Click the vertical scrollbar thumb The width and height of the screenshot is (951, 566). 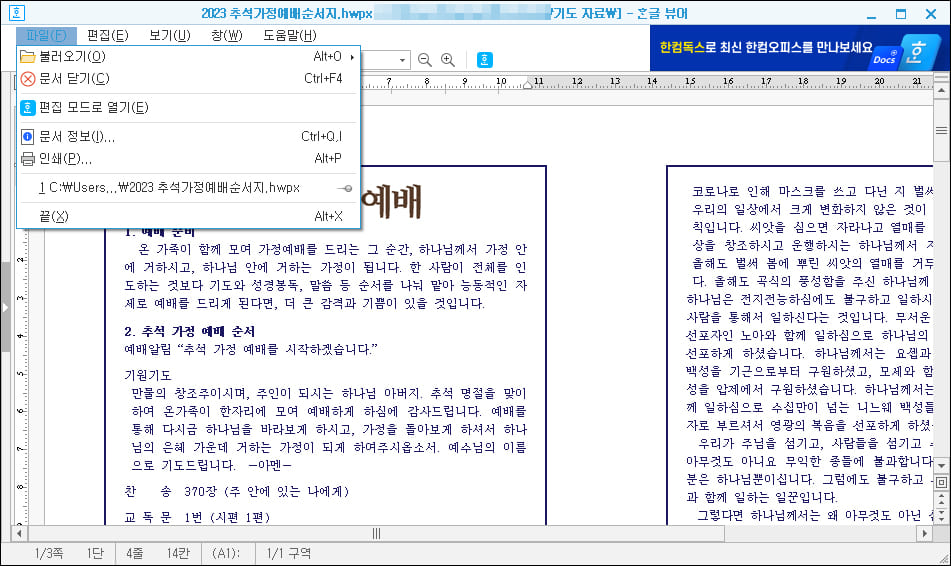click(941, 130)
